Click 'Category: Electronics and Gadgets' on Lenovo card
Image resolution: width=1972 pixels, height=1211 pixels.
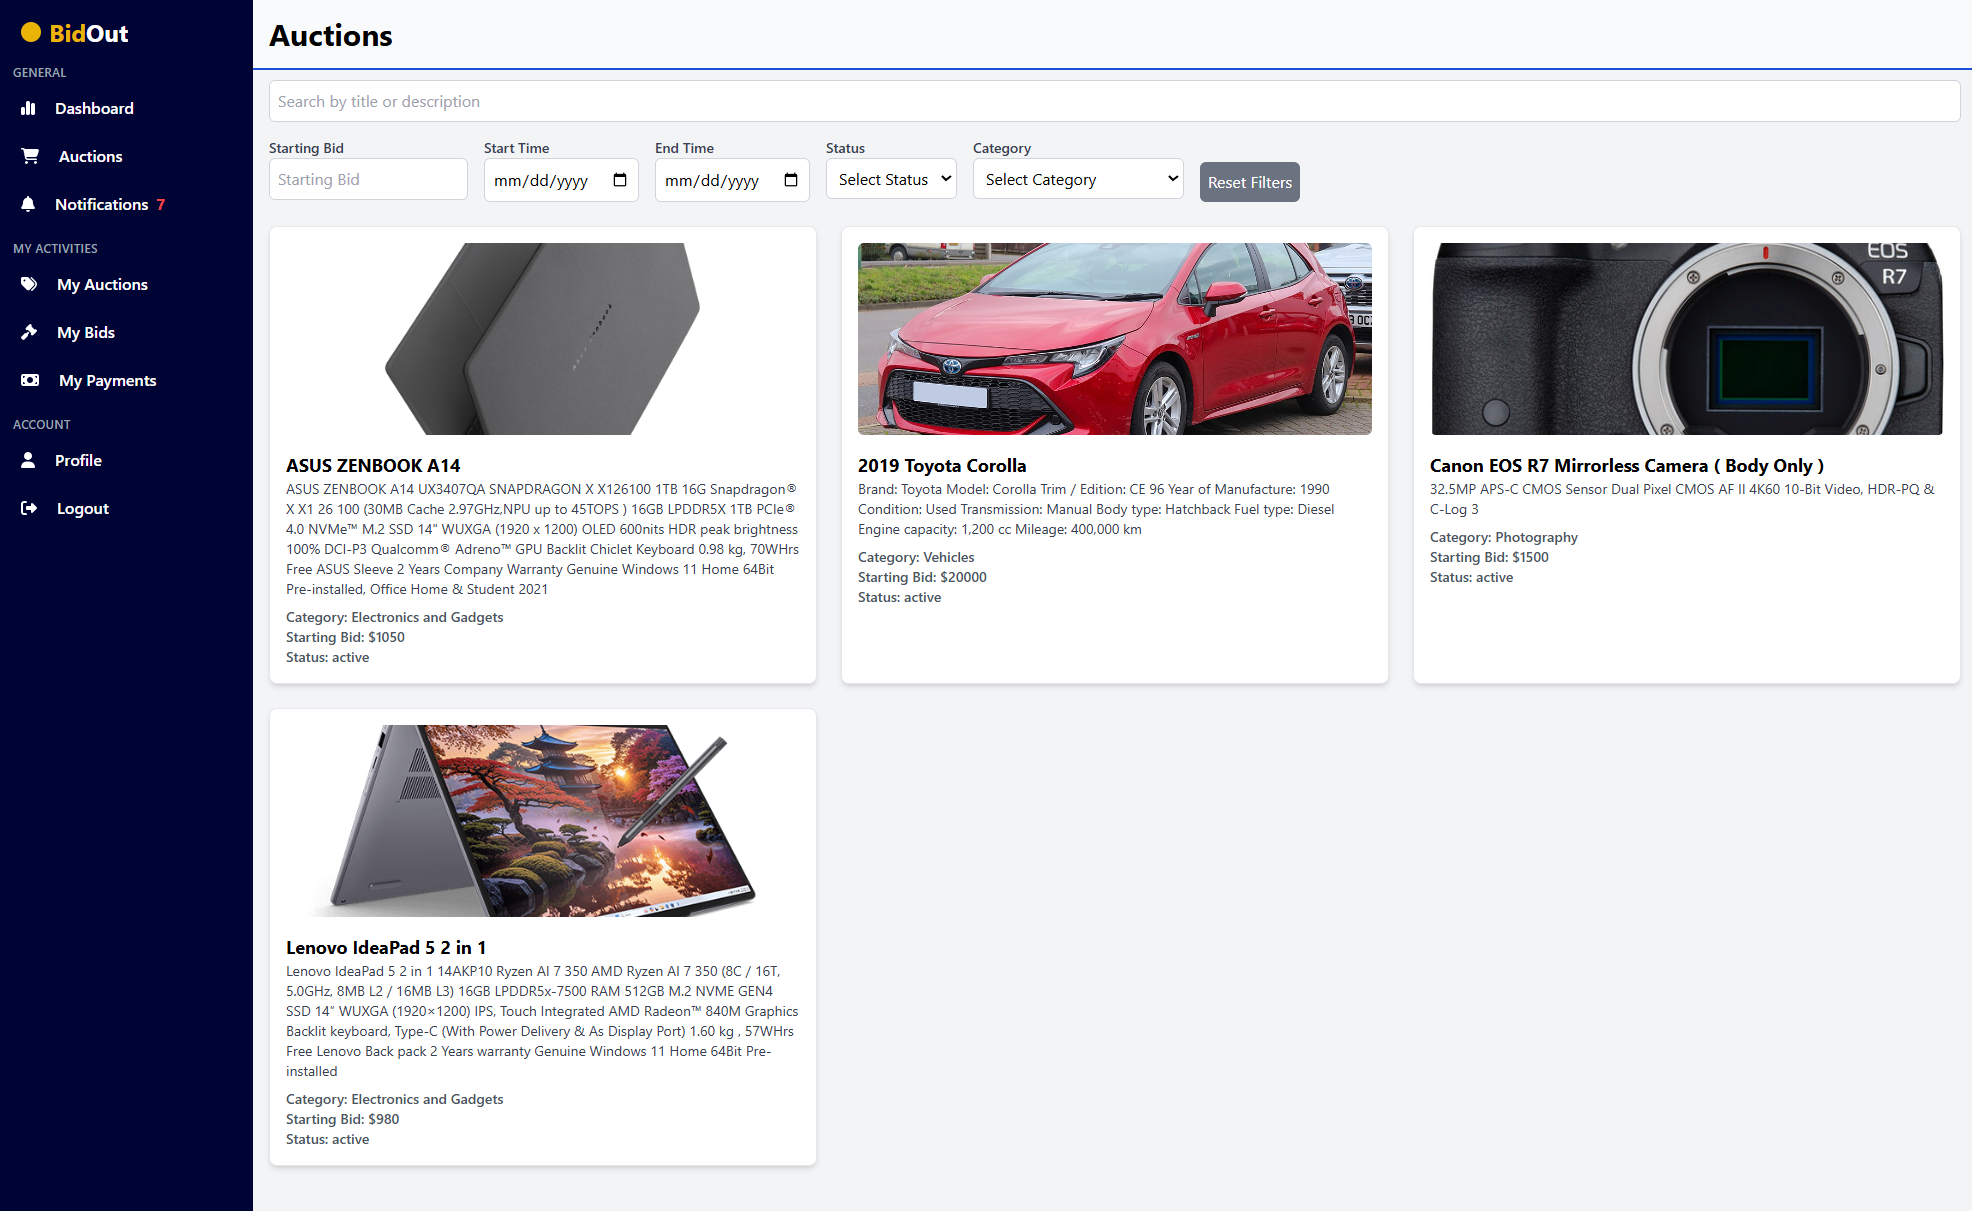click(x=395, y=1099)
